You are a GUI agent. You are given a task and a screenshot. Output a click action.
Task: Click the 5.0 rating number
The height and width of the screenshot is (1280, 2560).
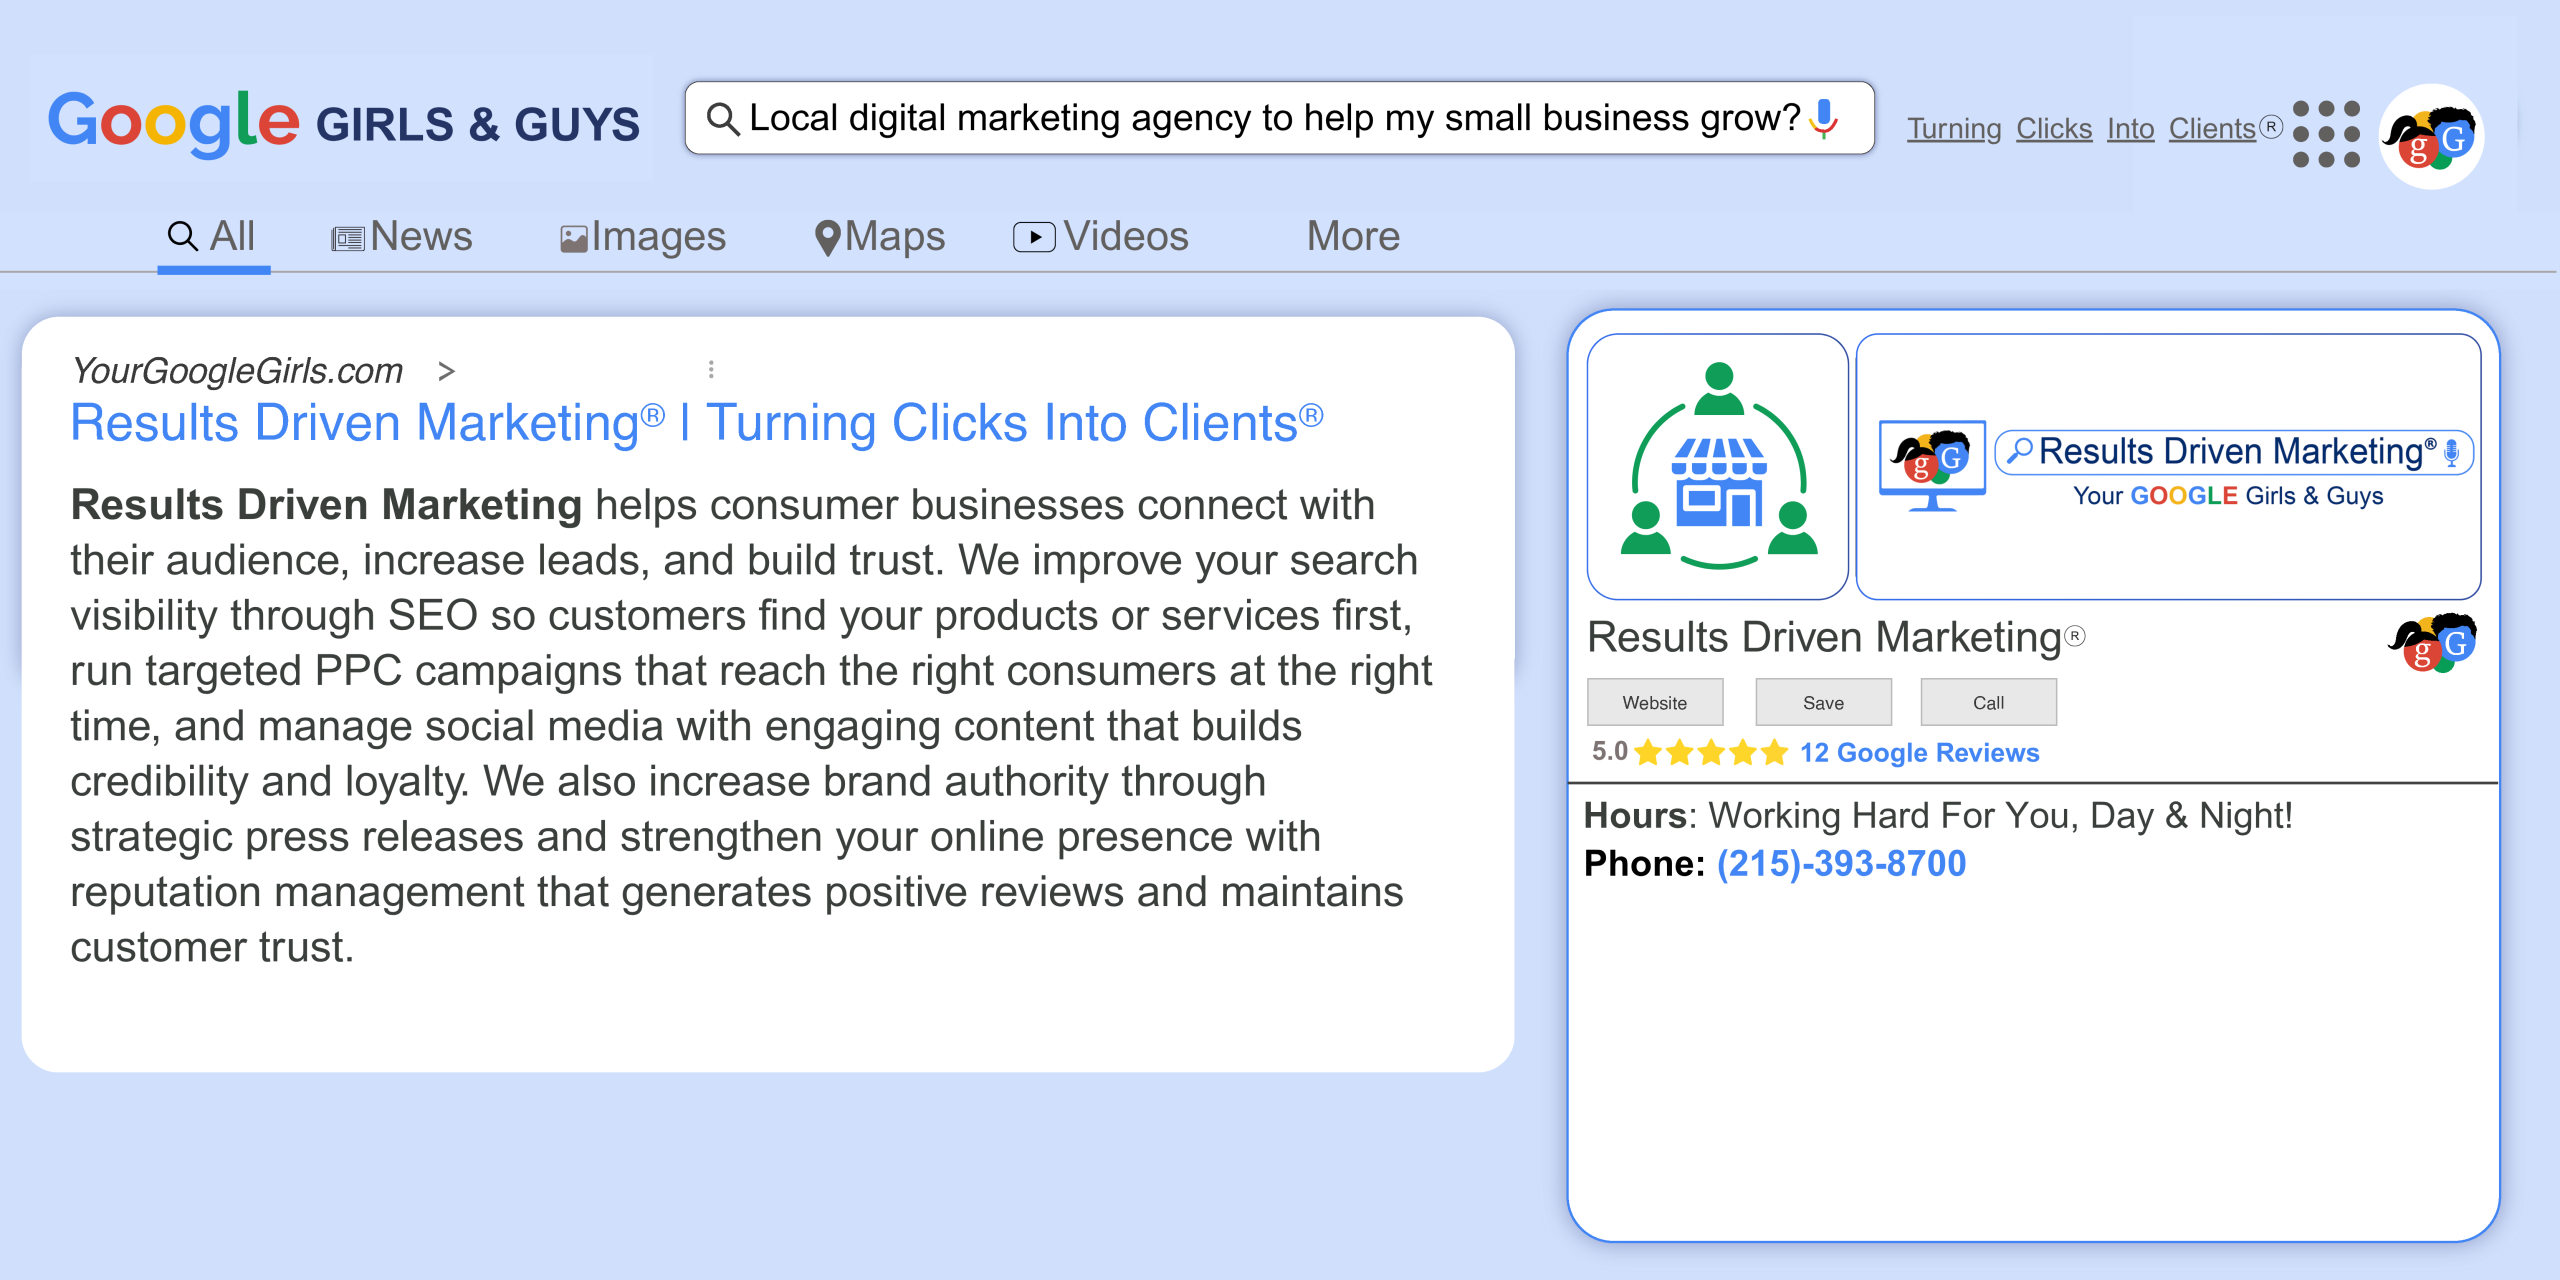(x=1609, y=752)
